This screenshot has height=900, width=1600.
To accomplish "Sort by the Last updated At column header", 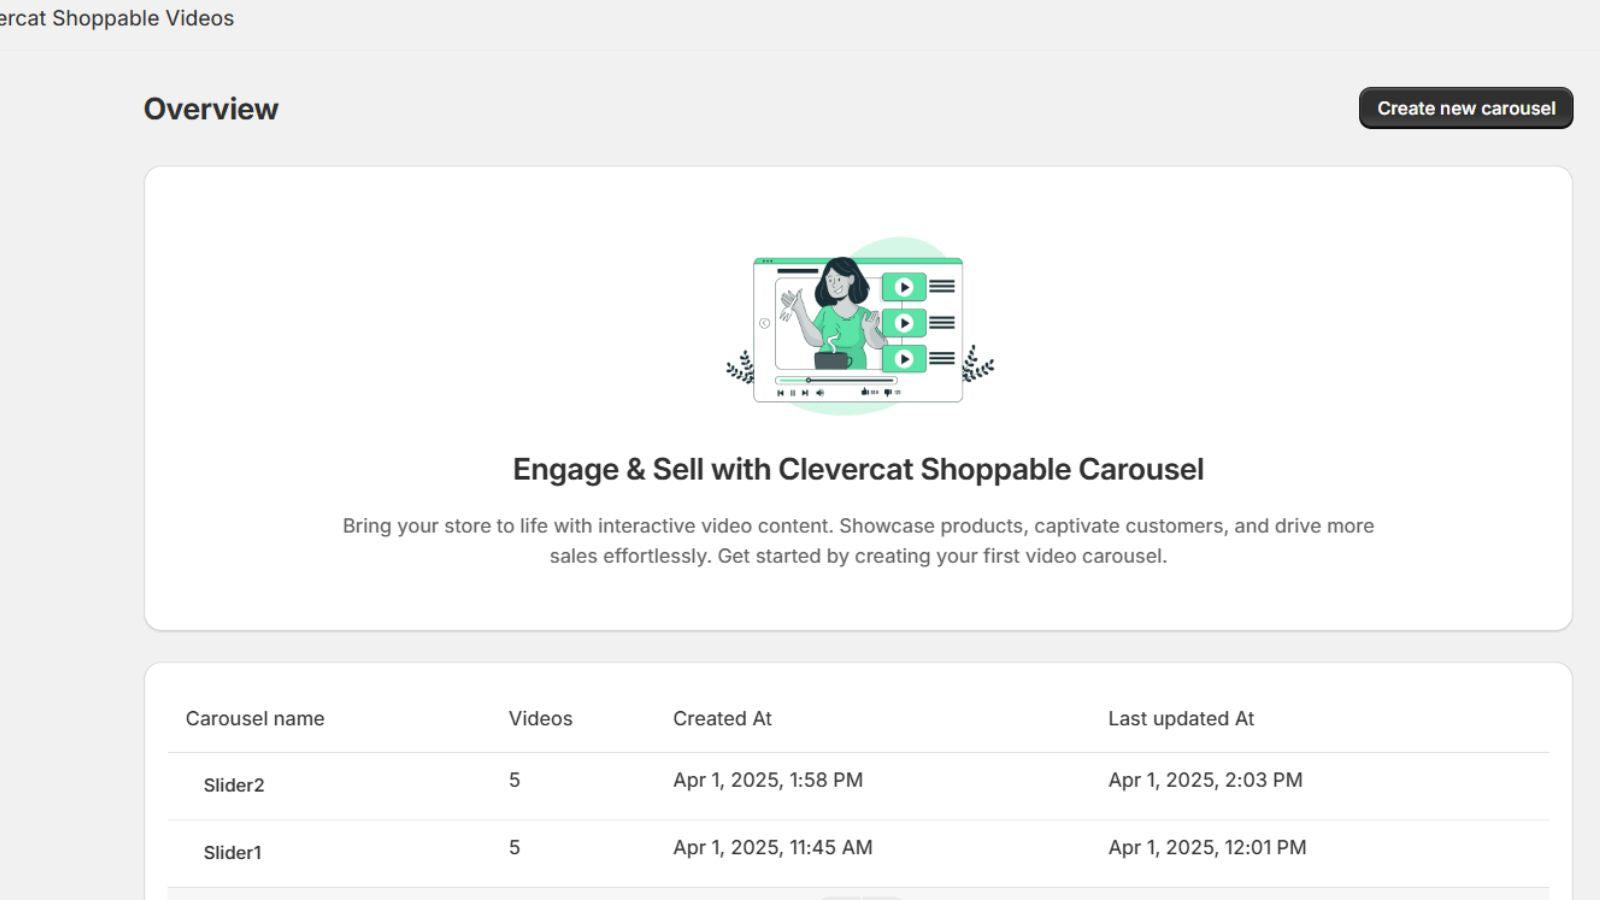I will [x=1181, y=718].
